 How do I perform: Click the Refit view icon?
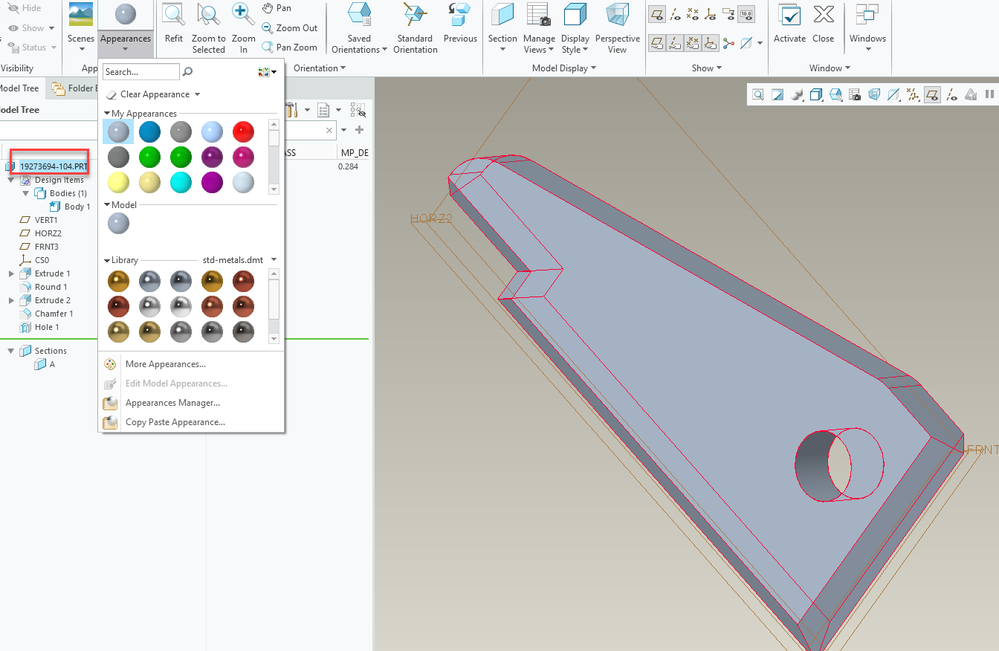pos(174,16)
